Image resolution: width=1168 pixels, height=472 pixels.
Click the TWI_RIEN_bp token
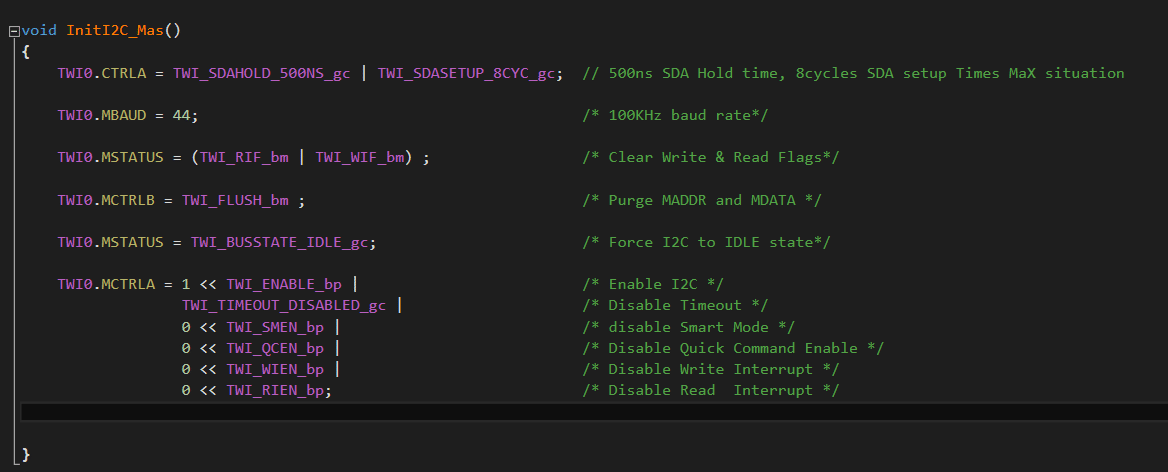pos(275,390)
